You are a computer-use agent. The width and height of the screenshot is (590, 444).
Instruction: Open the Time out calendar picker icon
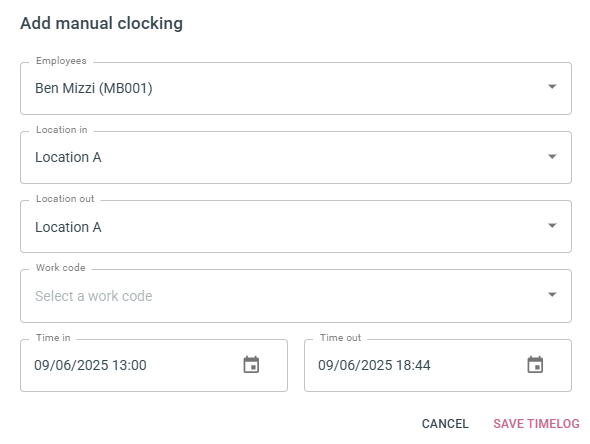pyautogui.click(x=535, y=365)
